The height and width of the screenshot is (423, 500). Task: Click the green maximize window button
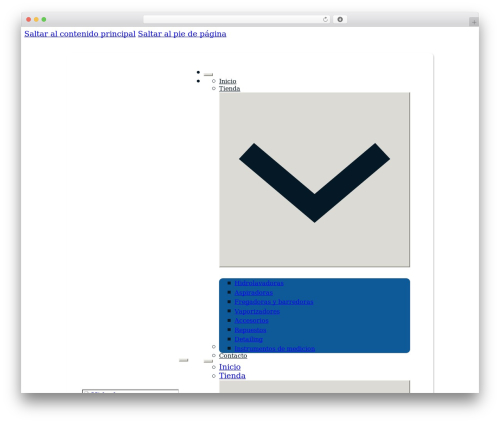coord(44,19)
